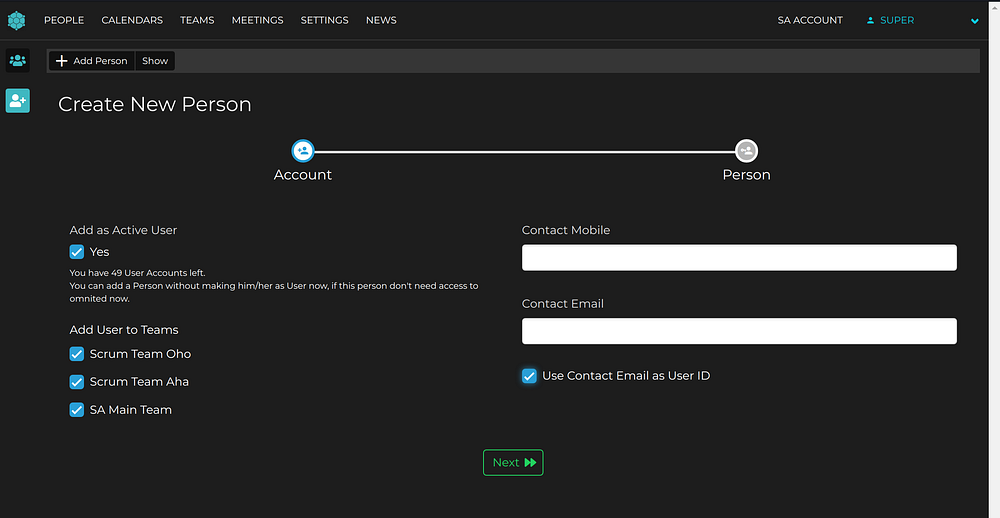1000x518 pixels.
Task: Click the Contact Mobile input field
Action: [x=739, y=258]
